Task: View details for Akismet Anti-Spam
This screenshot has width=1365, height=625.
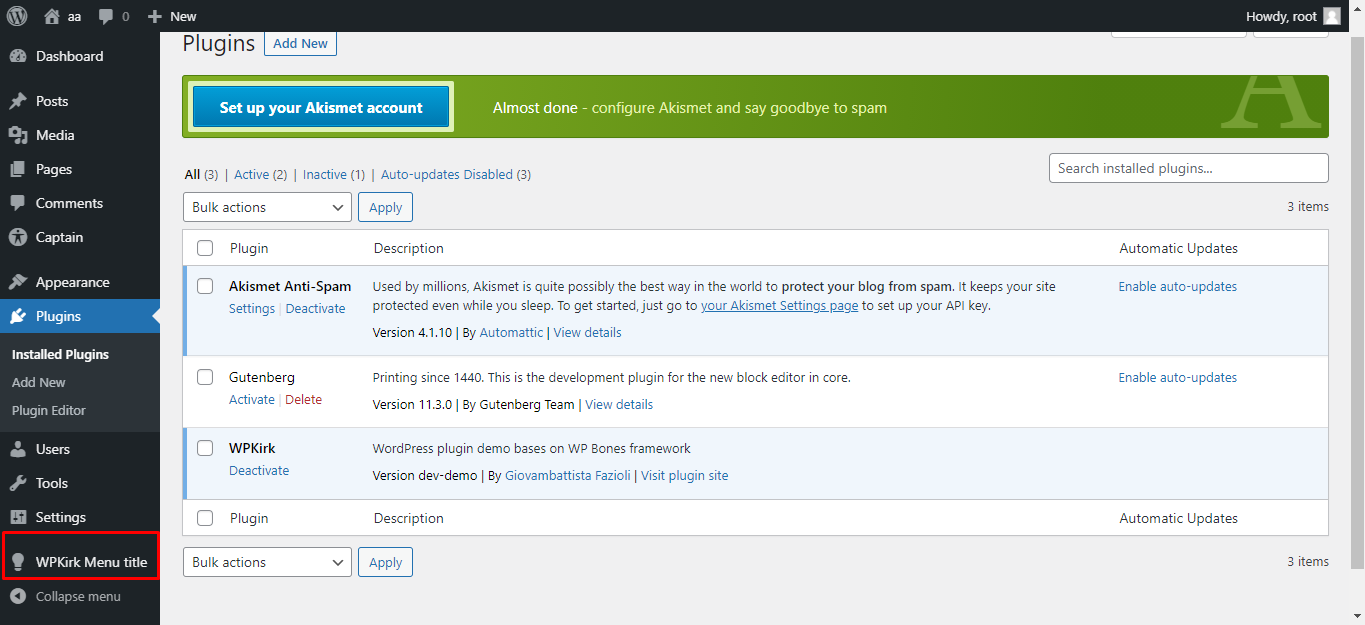Action: [x=587, y=332]
